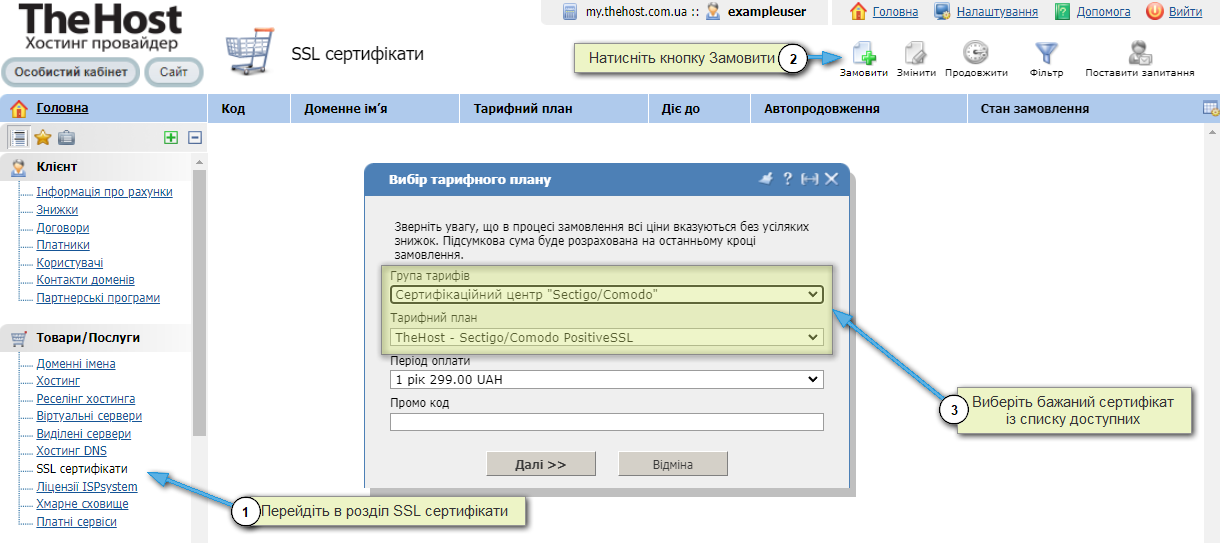1220x543 pixels.
Task: Open Партнерські програми
Action: pyautogui.click(x=98, y=298)
